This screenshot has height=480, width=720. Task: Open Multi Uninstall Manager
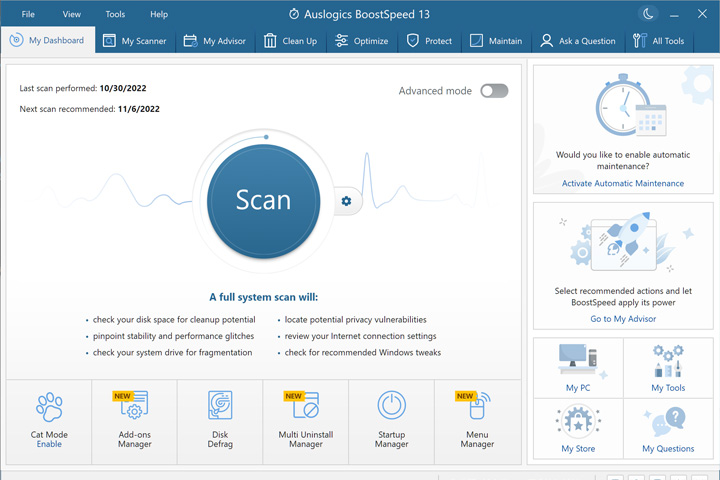click(x=306, y=422)
